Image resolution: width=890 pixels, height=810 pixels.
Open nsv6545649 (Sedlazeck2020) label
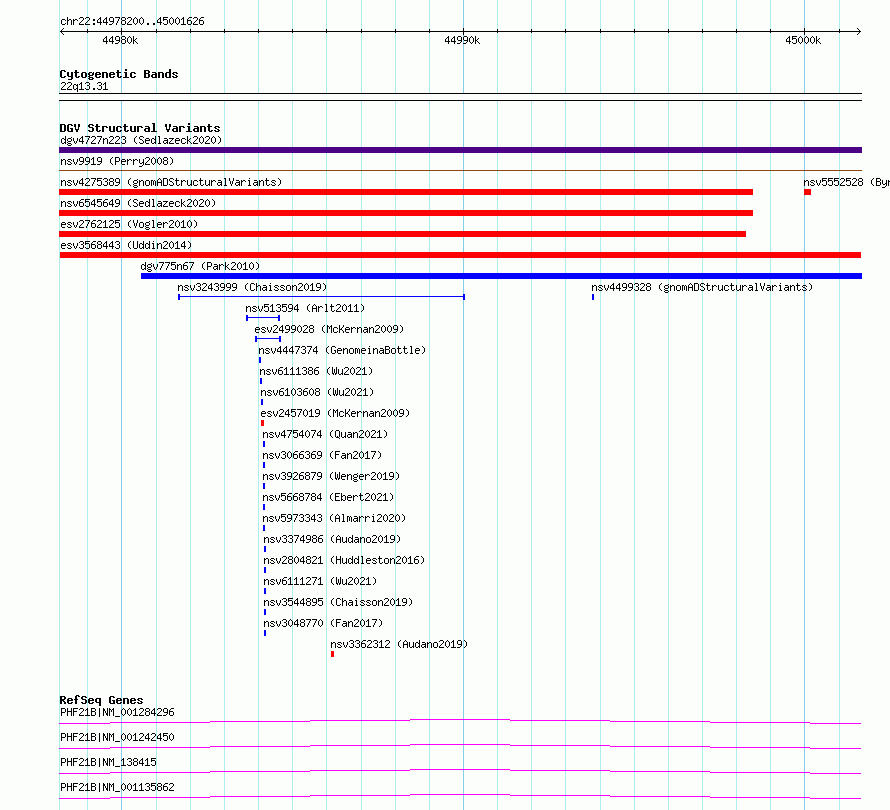[138, 203]
